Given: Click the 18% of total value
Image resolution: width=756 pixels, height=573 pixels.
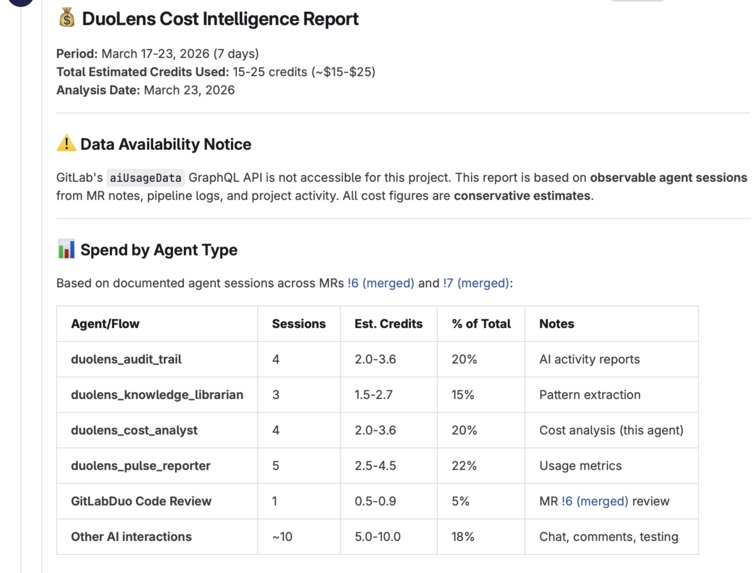Looking at the screenshot, I should (x=463, y=537).
